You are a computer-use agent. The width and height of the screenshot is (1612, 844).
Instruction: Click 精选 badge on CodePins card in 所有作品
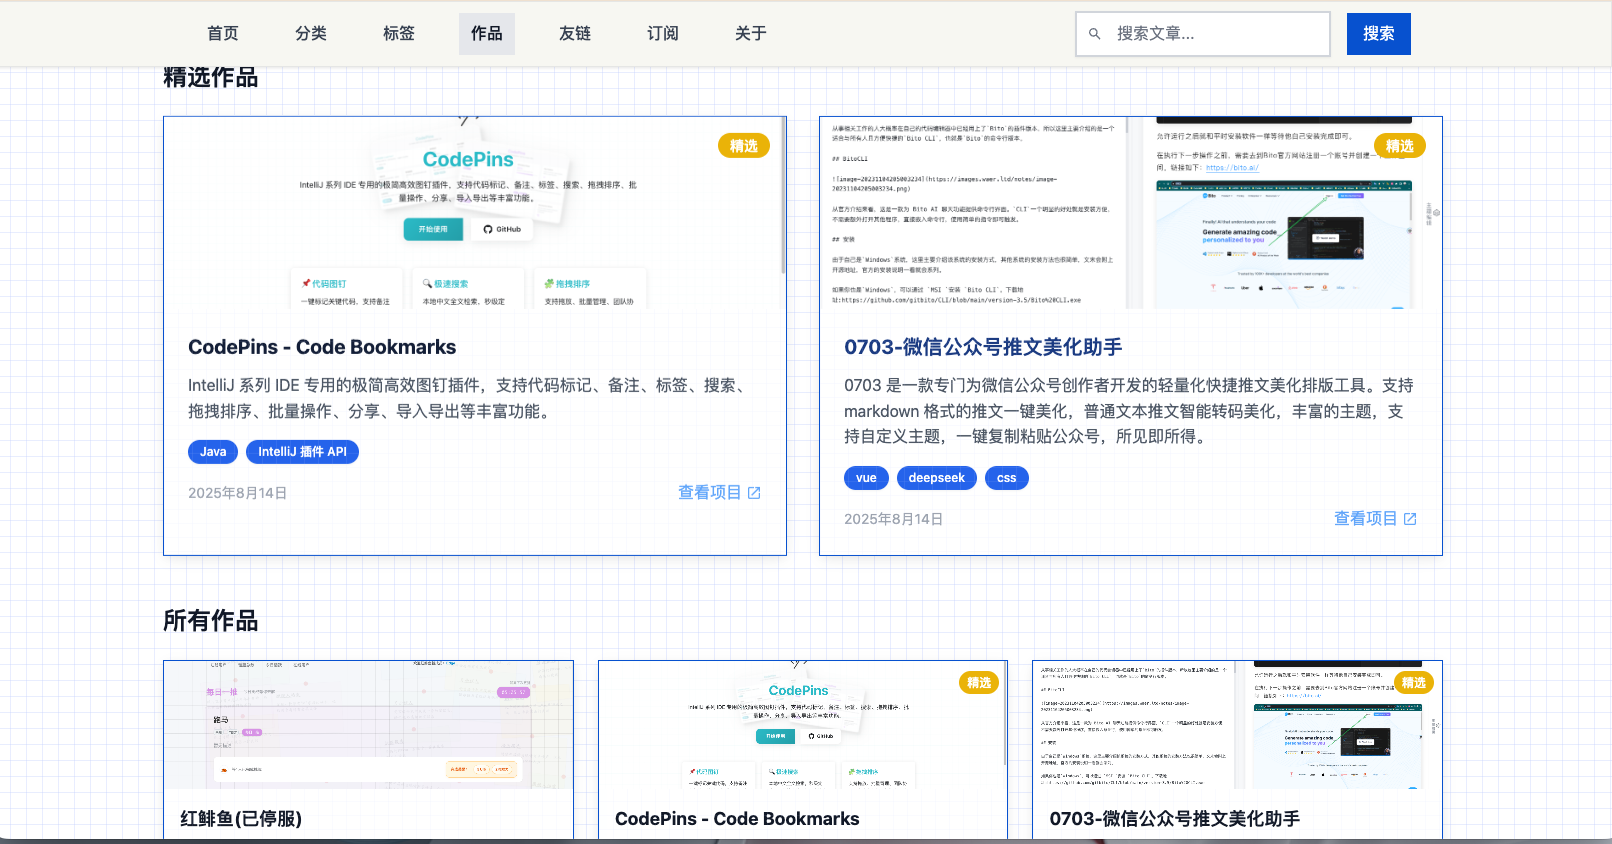[979, 683]
